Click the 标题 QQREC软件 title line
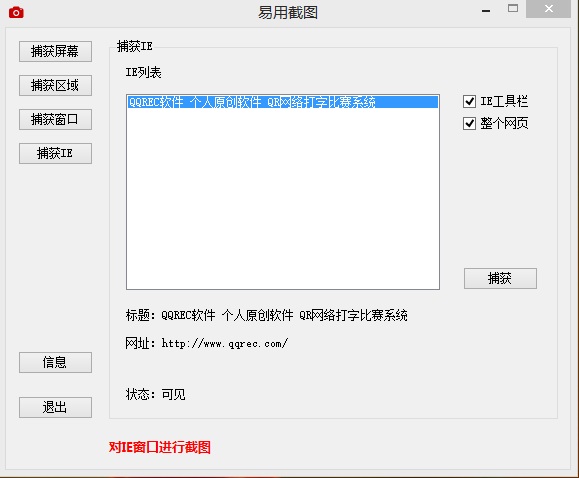The width and height of the screenshot is (579, 478). point(266,315)
